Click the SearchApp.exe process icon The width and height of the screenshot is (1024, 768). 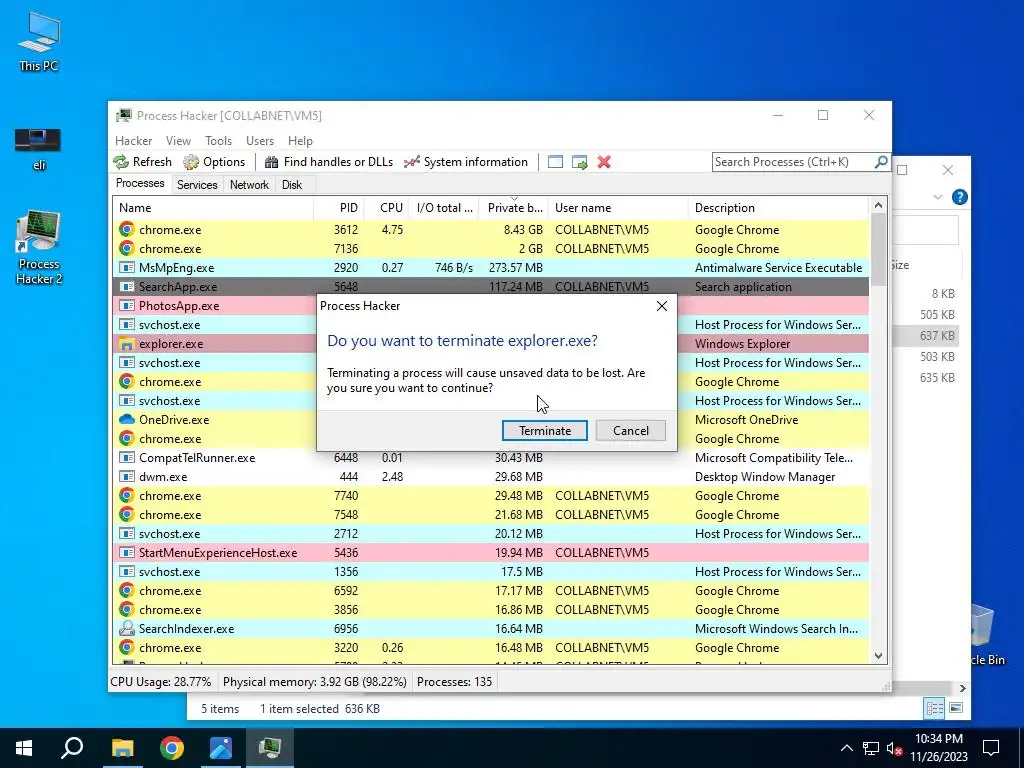127,287
